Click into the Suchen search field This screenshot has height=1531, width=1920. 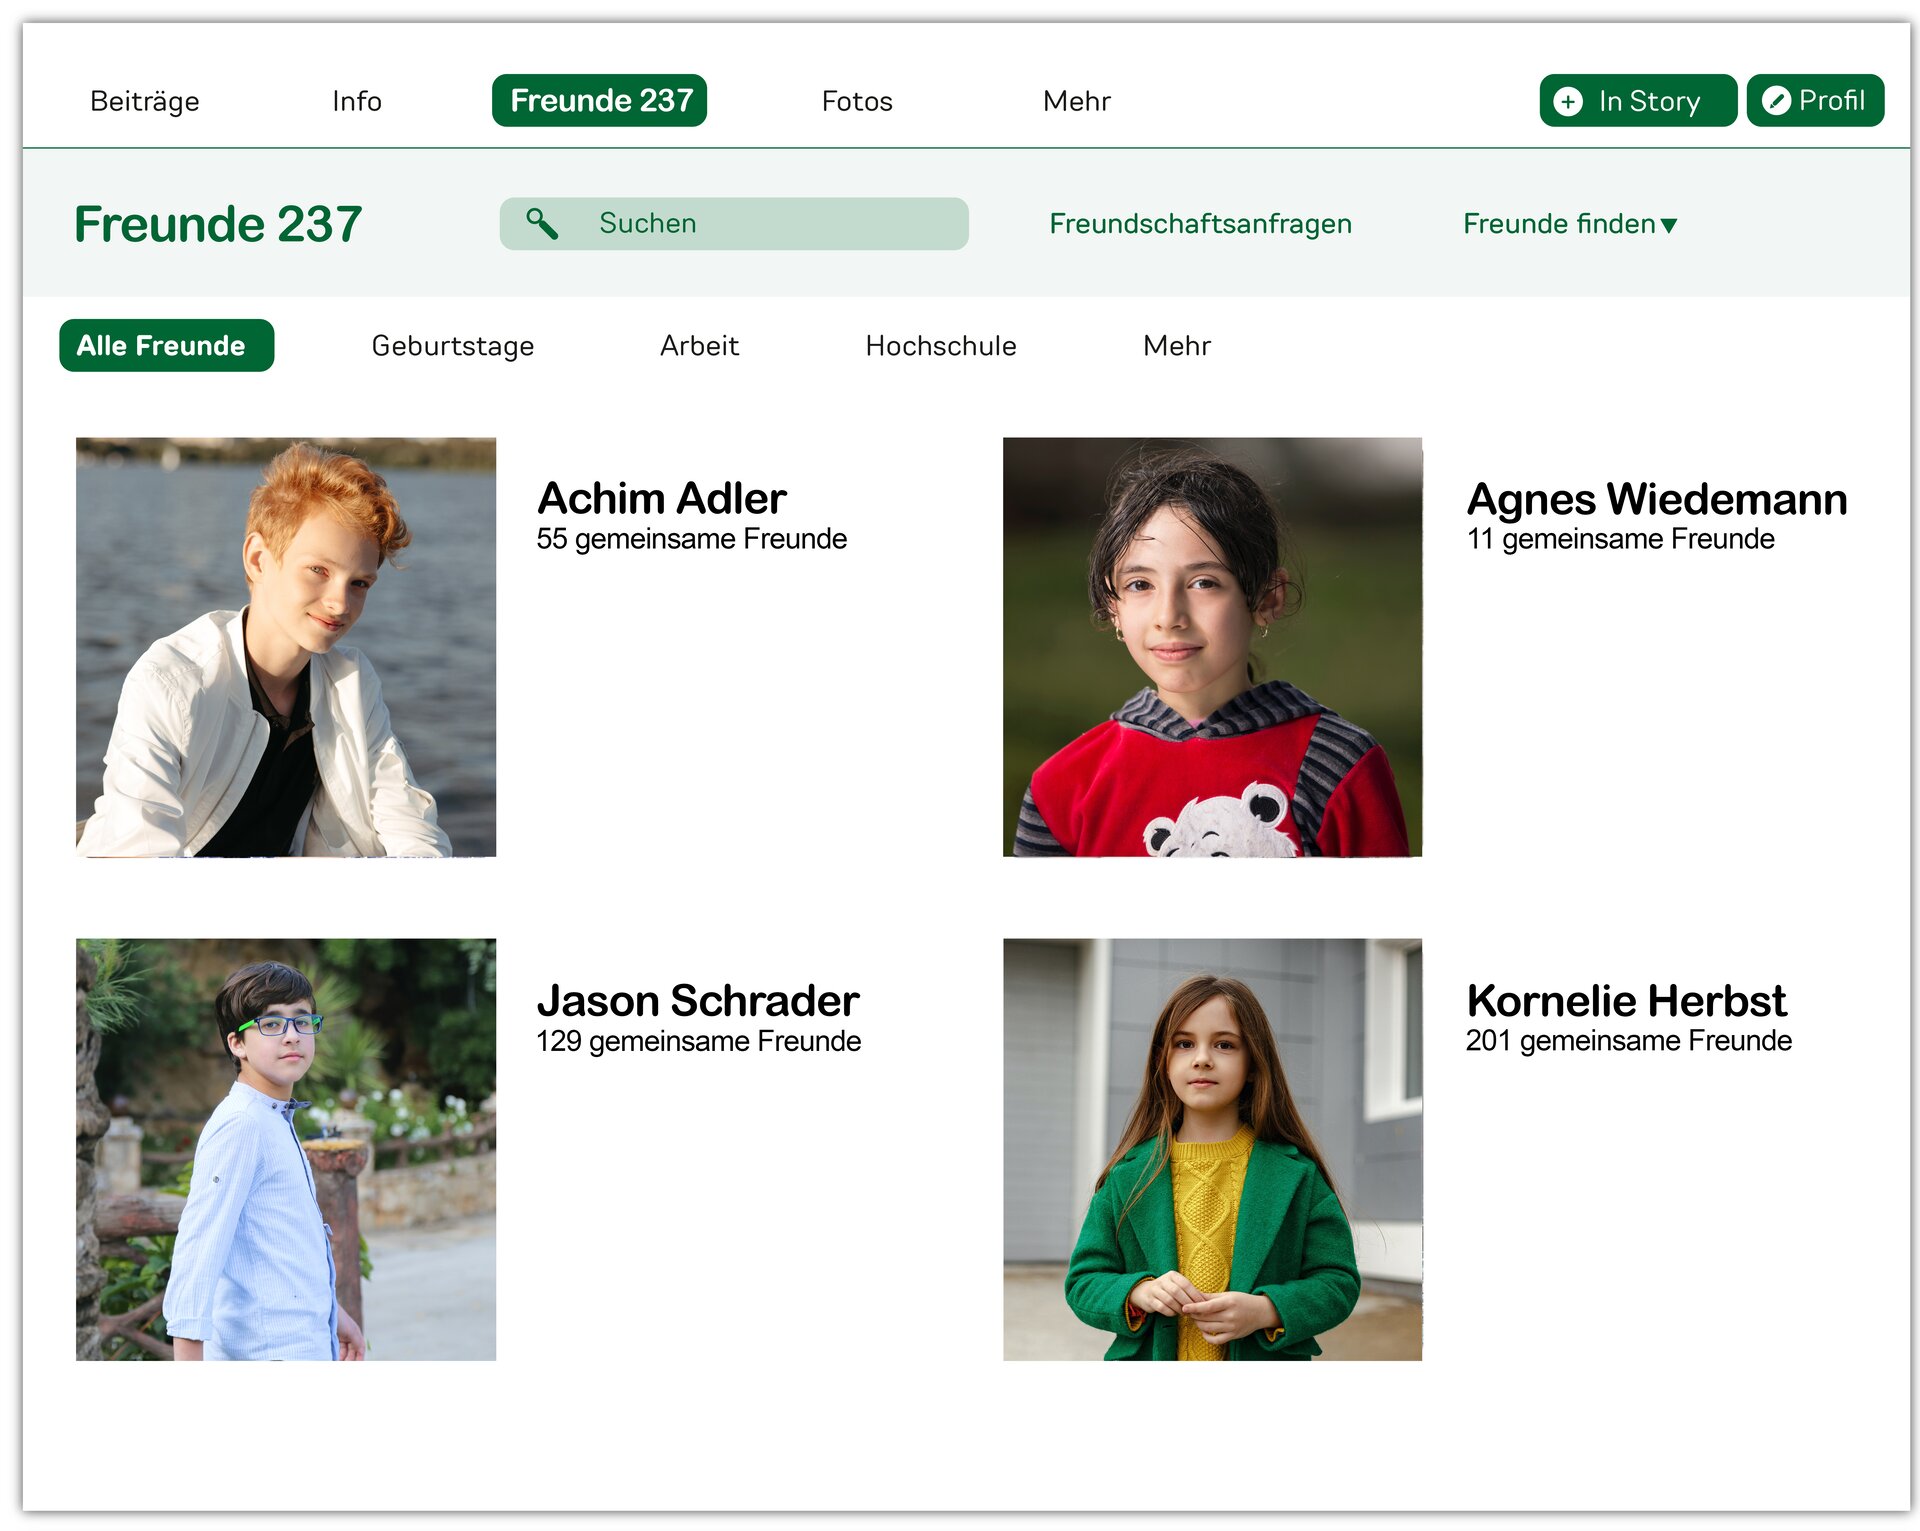coord(760,224)
